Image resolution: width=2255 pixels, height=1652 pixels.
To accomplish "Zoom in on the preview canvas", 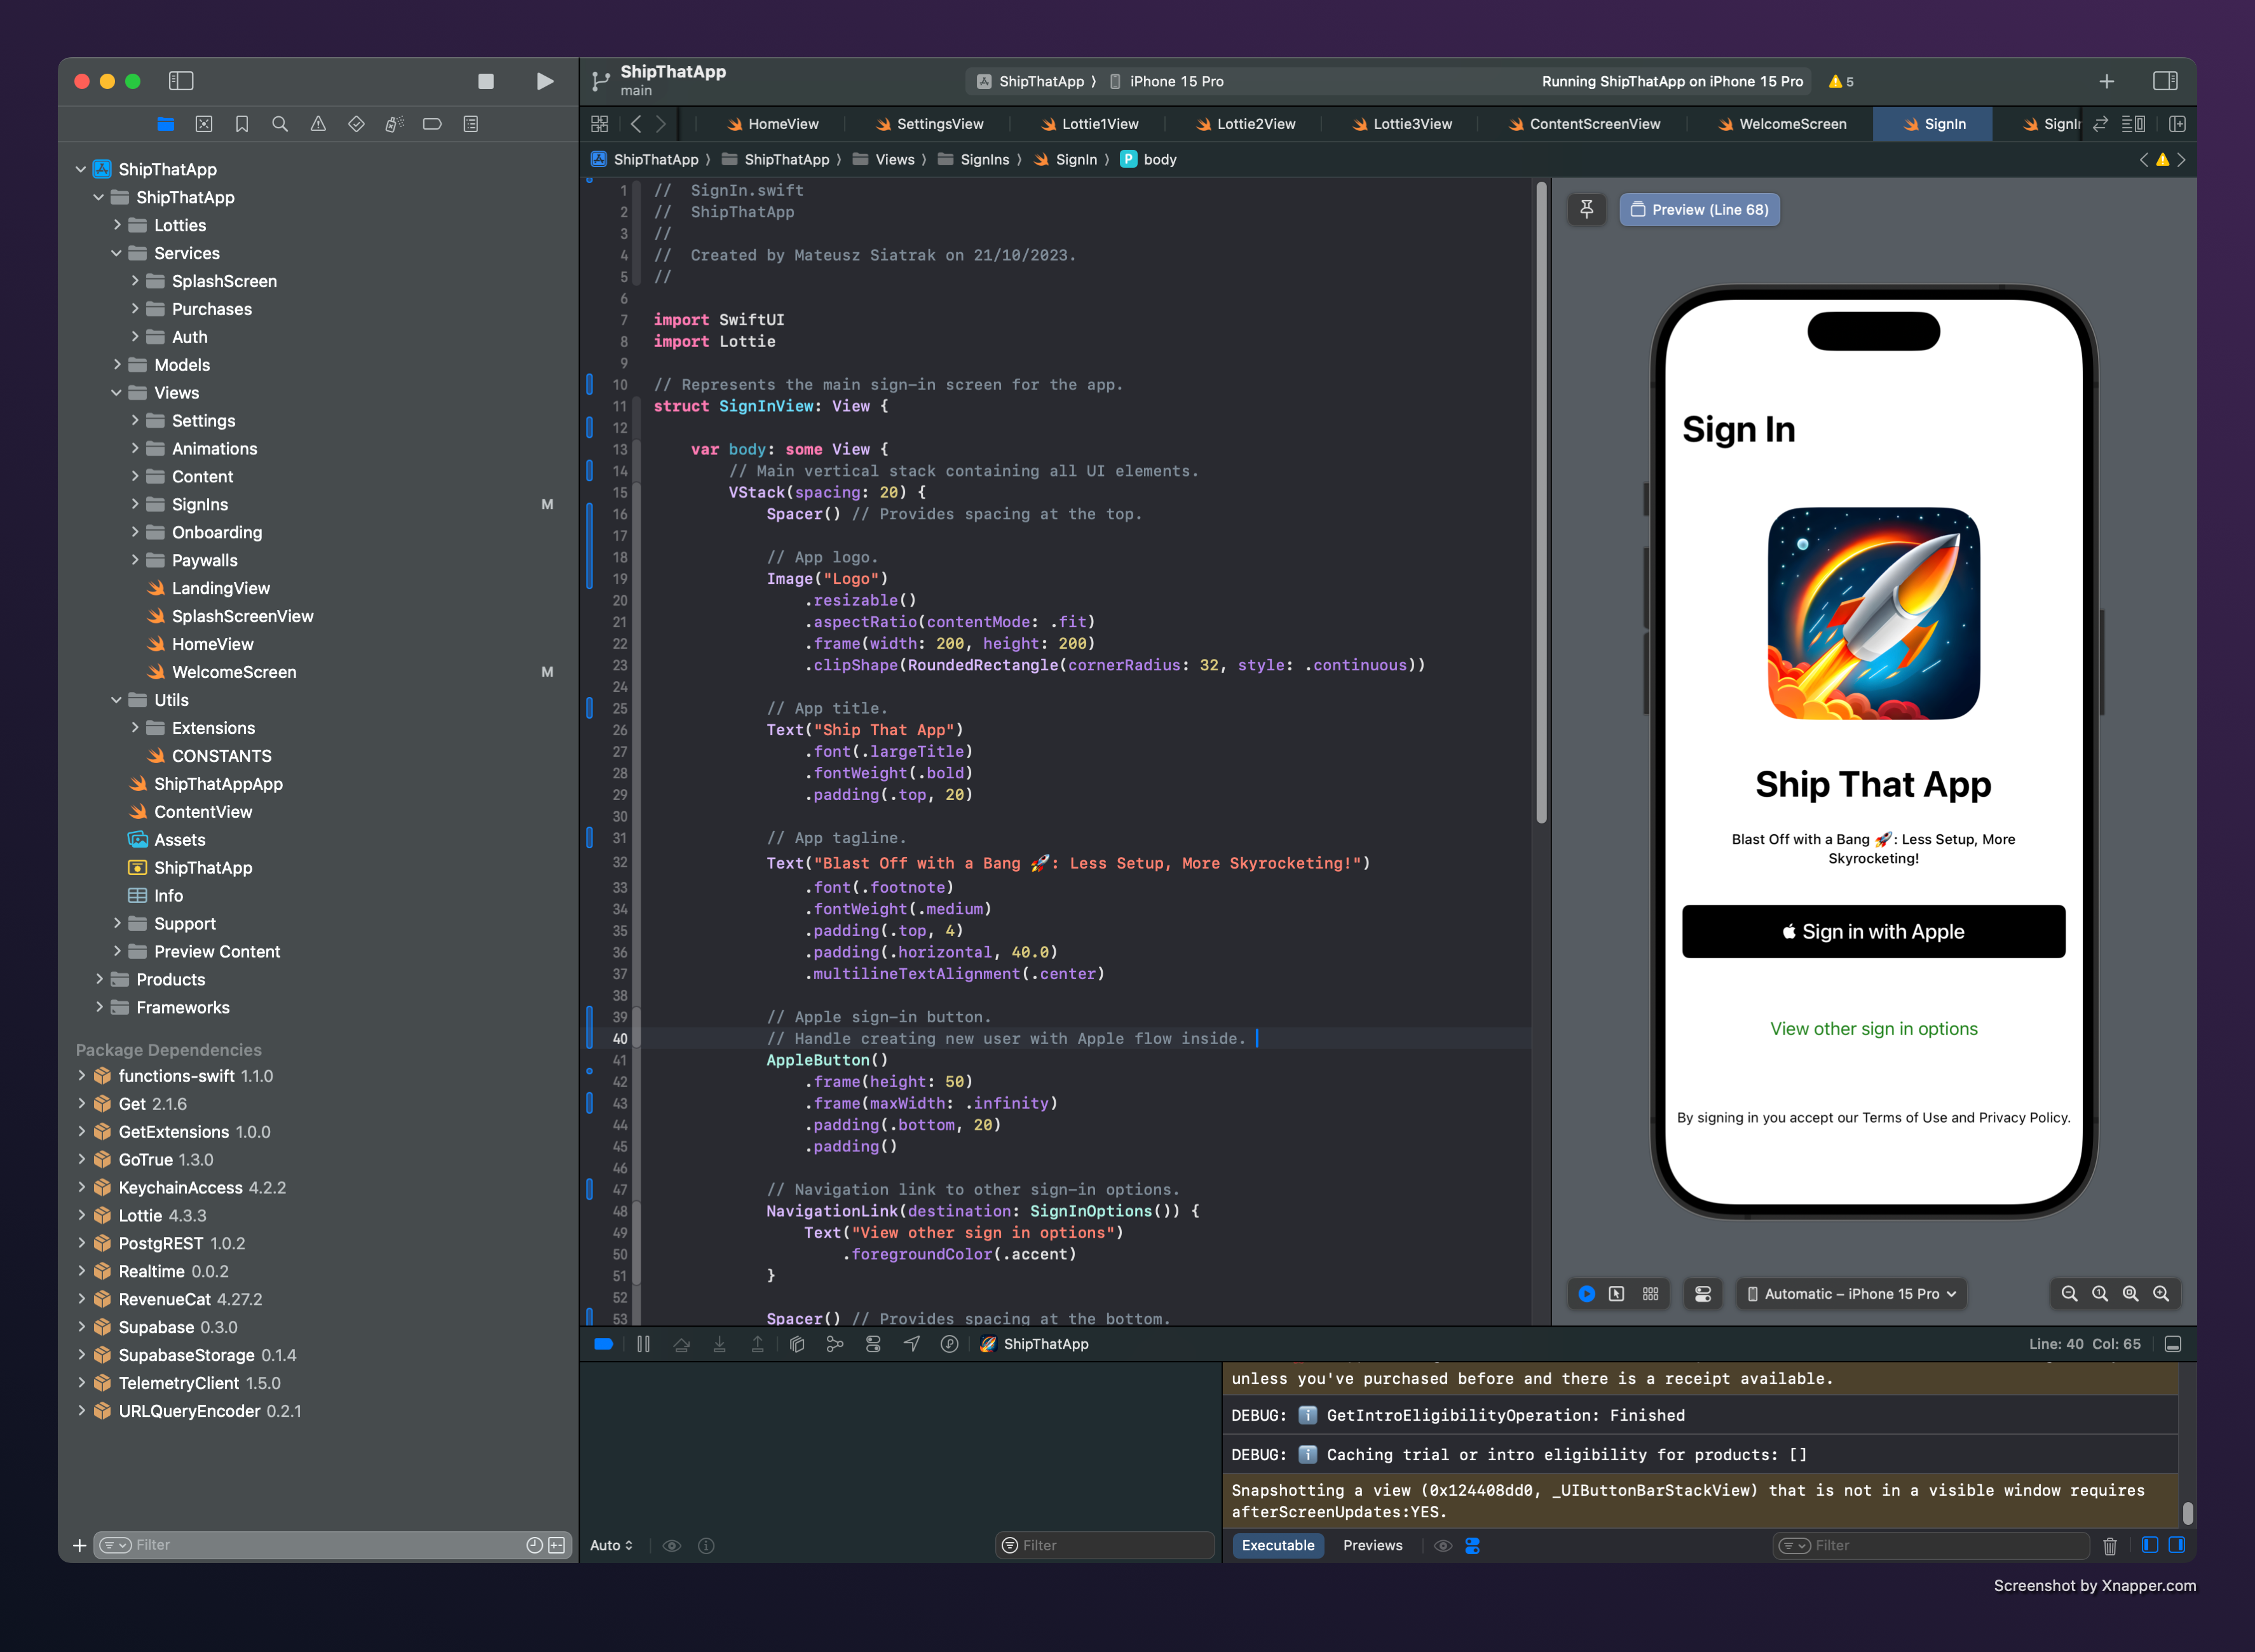I will coord(2161,1294).
